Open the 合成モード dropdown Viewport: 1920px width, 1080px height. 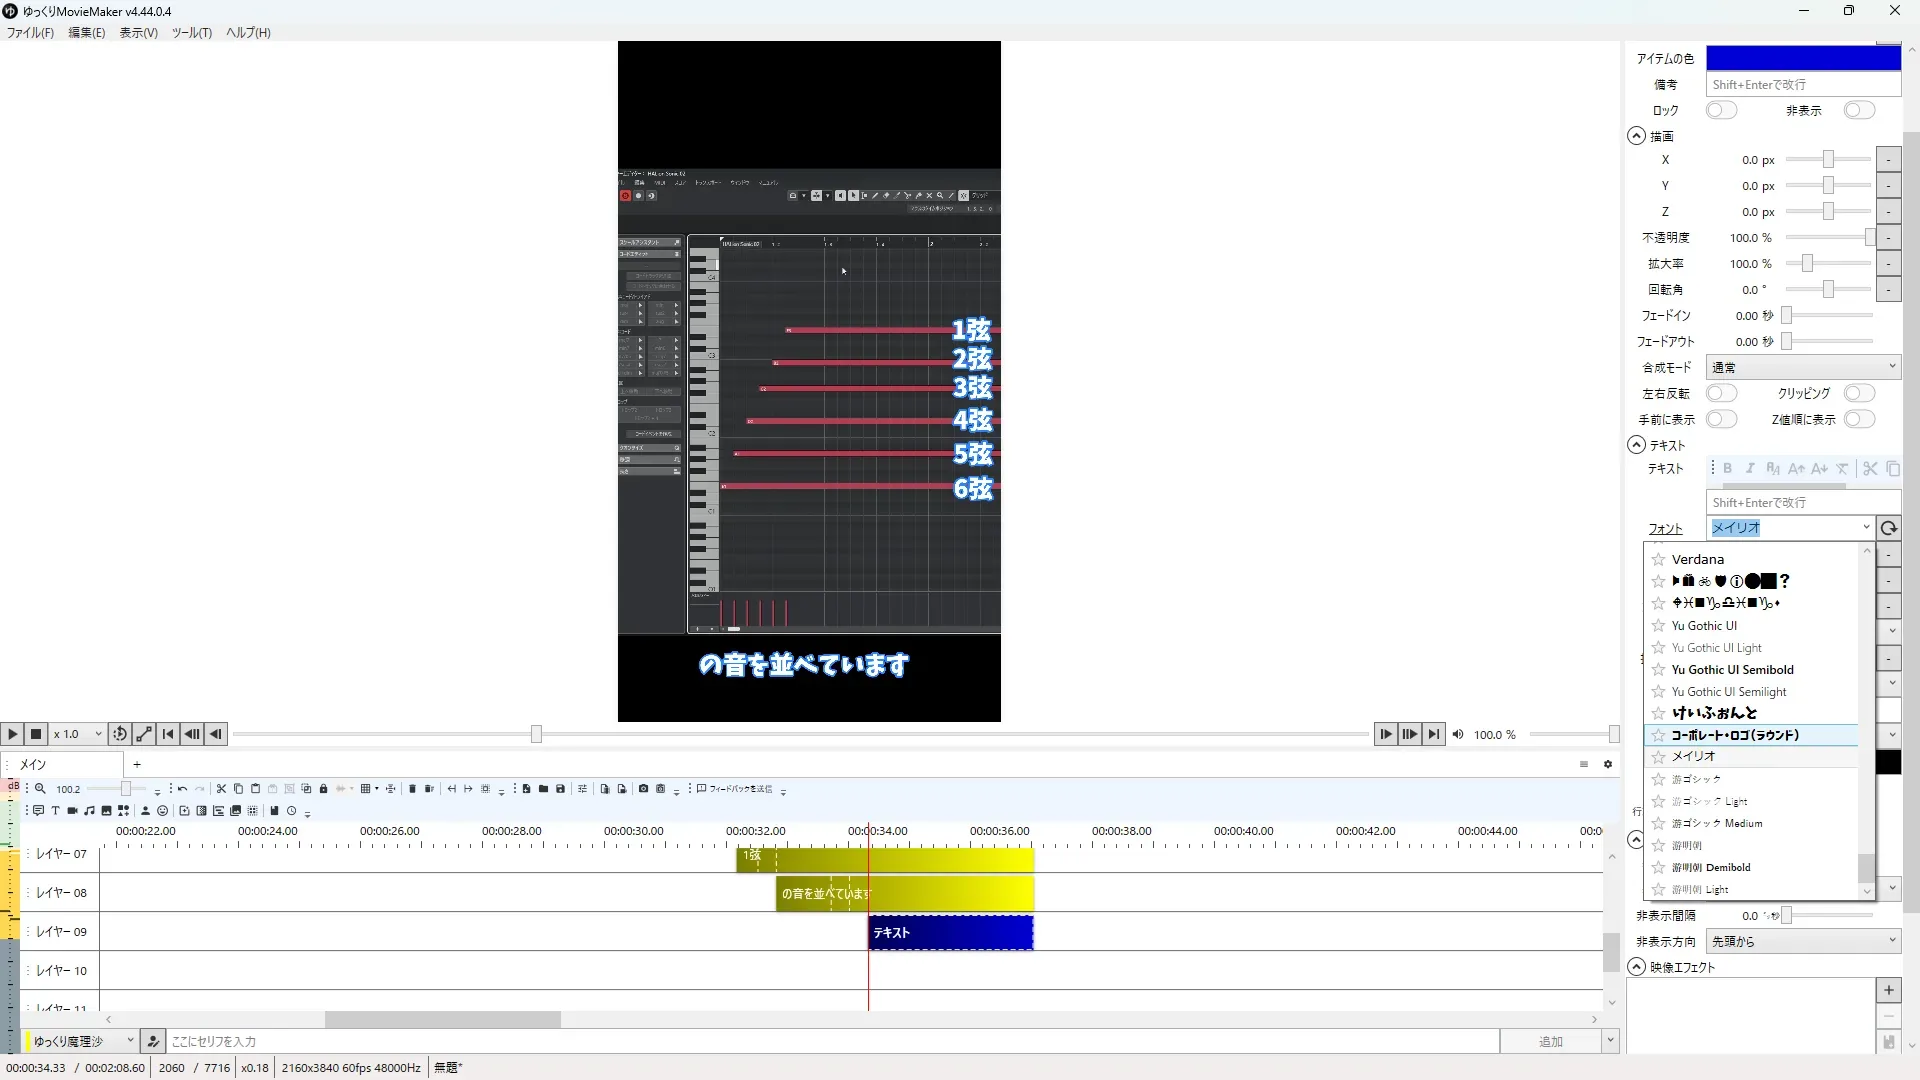point(1802,367)
